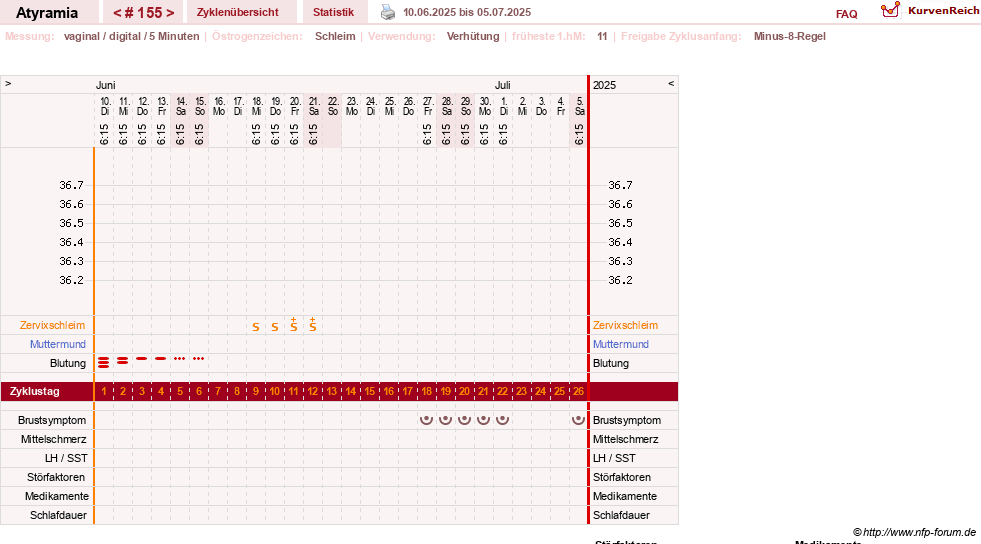Click the left Brustsymptom label
Image resolution: width=981 pixels, height=544 pixels.
[x=52, y=420]
